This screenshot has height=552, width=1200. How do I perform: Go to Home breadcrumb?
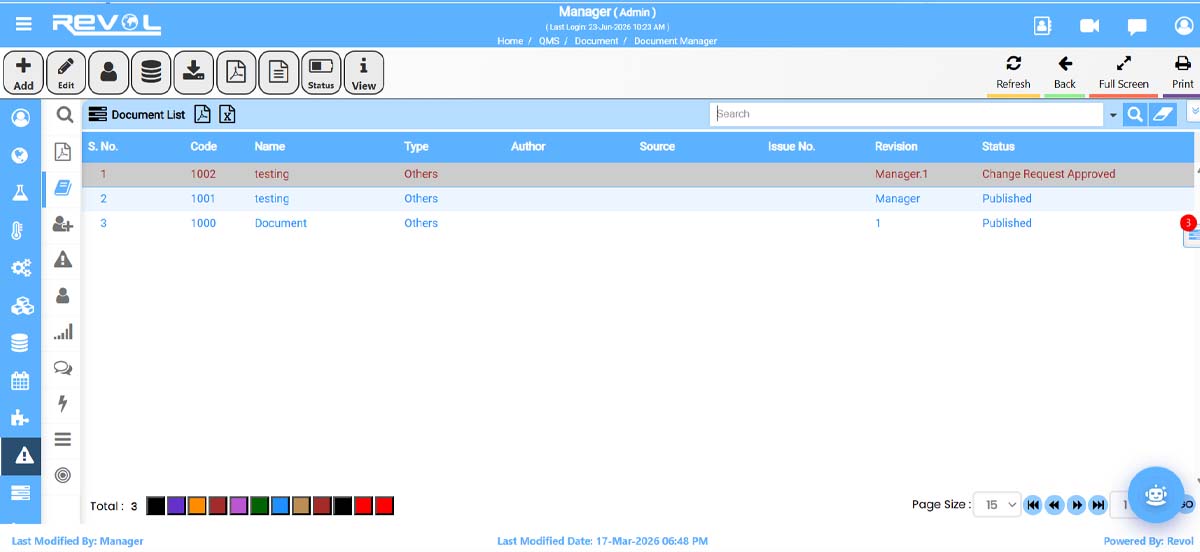pyautogui.click(x=510, y=41)
